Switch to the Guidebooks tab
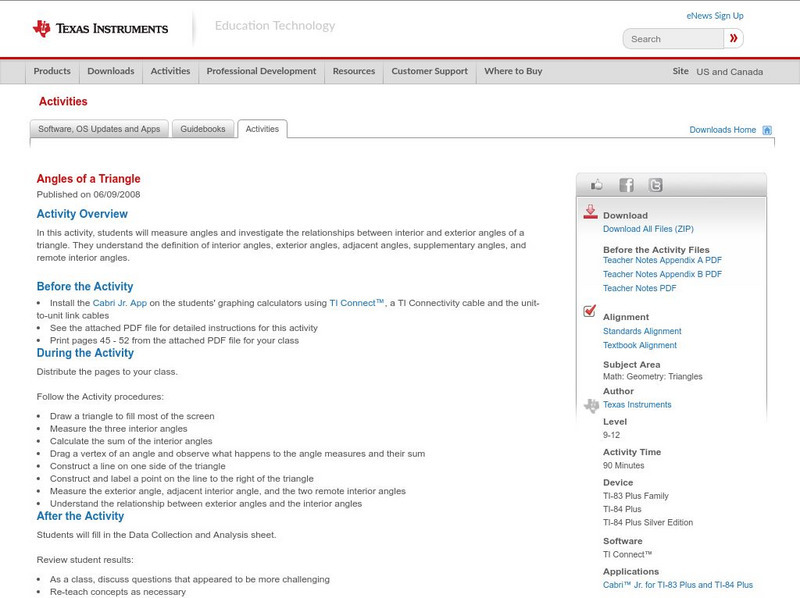The image size is (800, 598). pos(203,129)
